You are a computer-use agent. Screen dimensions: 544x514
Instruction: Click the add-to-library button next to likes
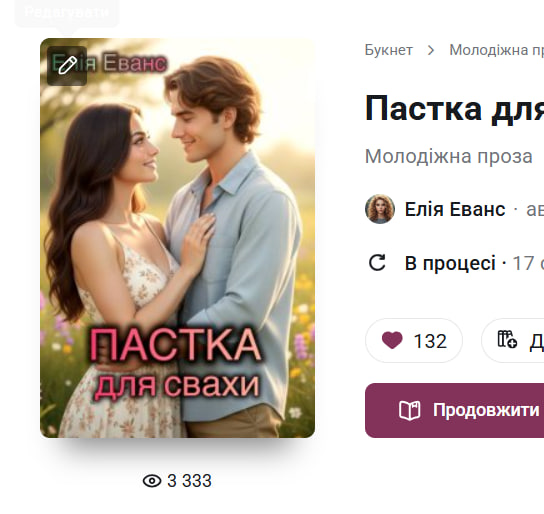pyautogui.click(x=512, y=340)
